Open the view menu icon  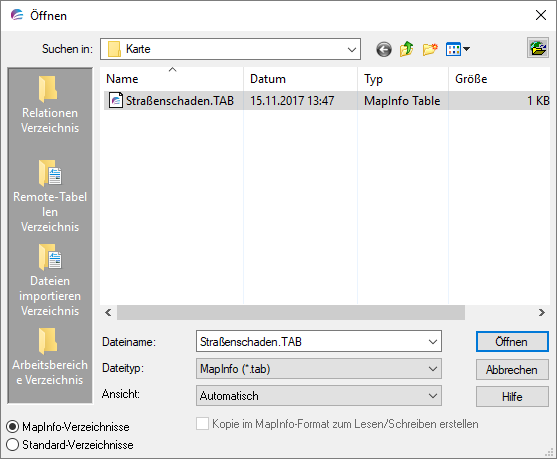(458, 49)
